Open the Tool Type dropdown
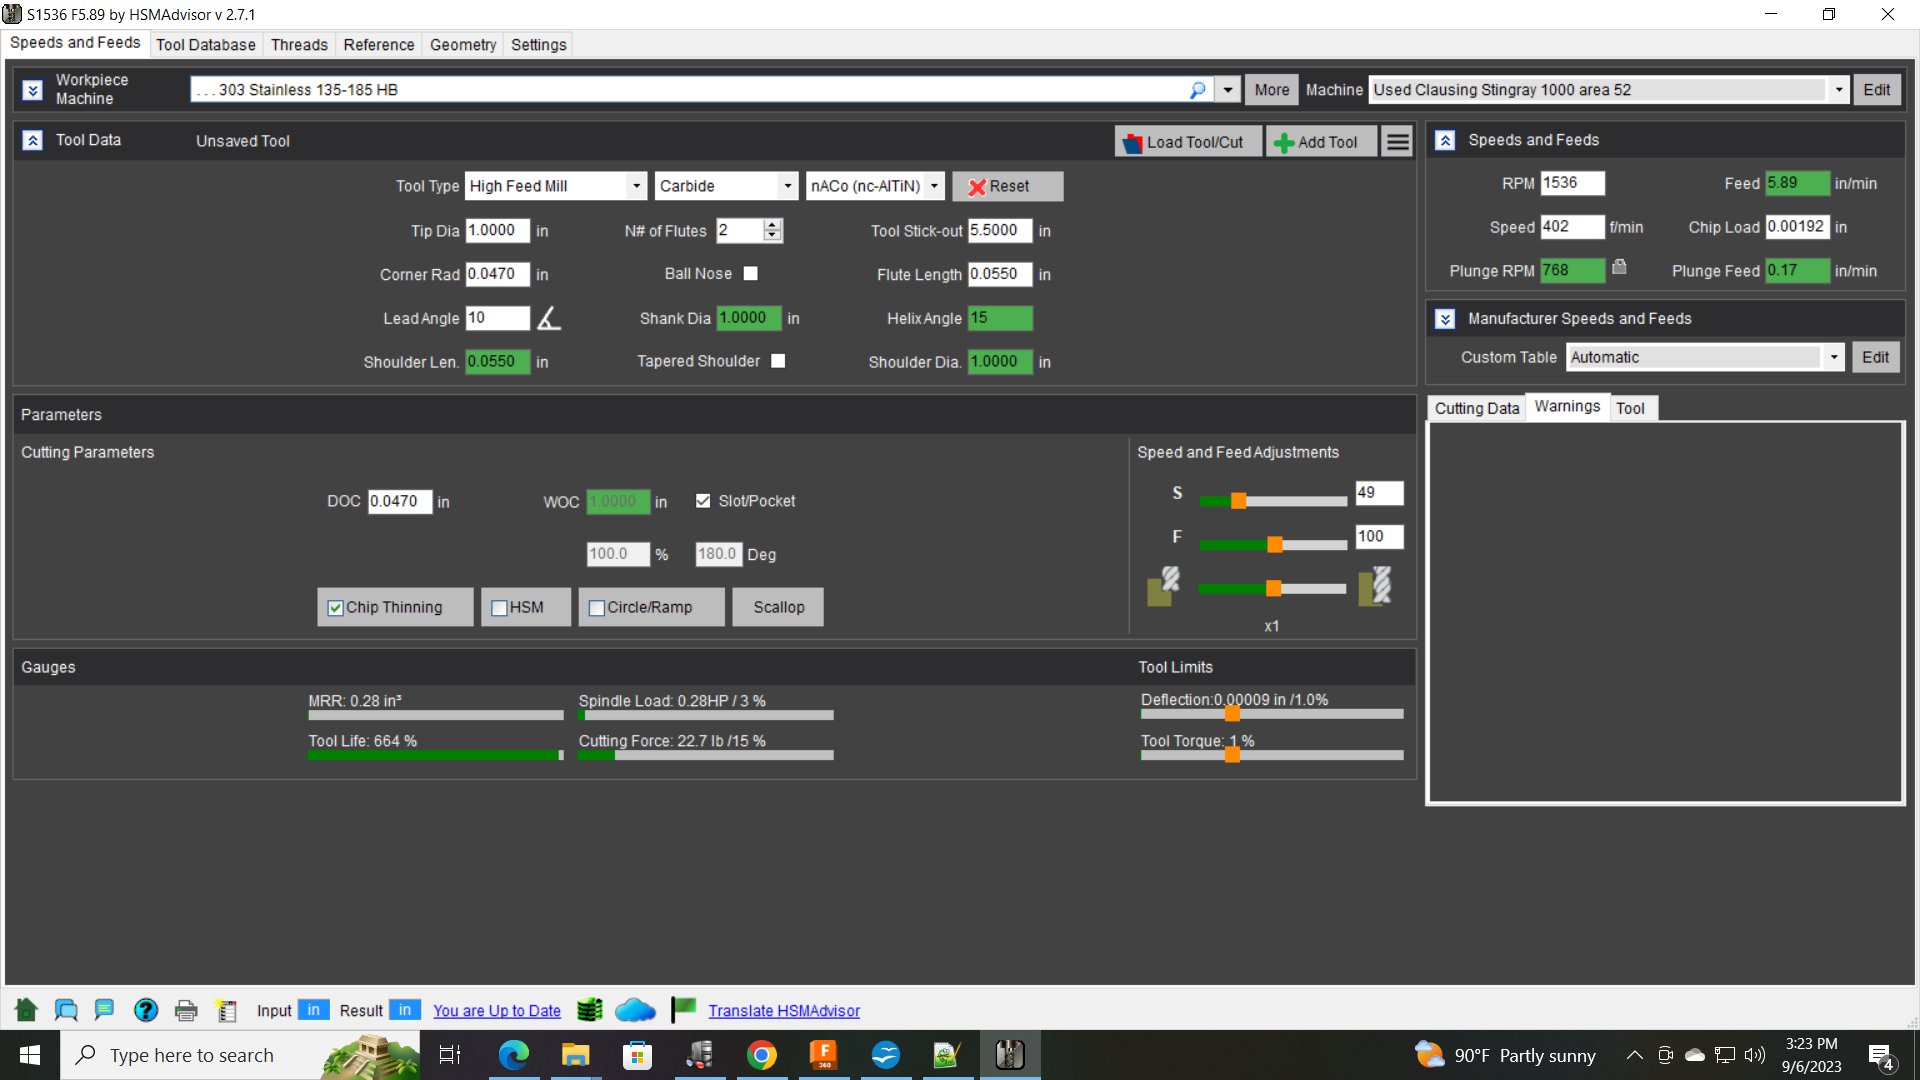 pos(636,186)
